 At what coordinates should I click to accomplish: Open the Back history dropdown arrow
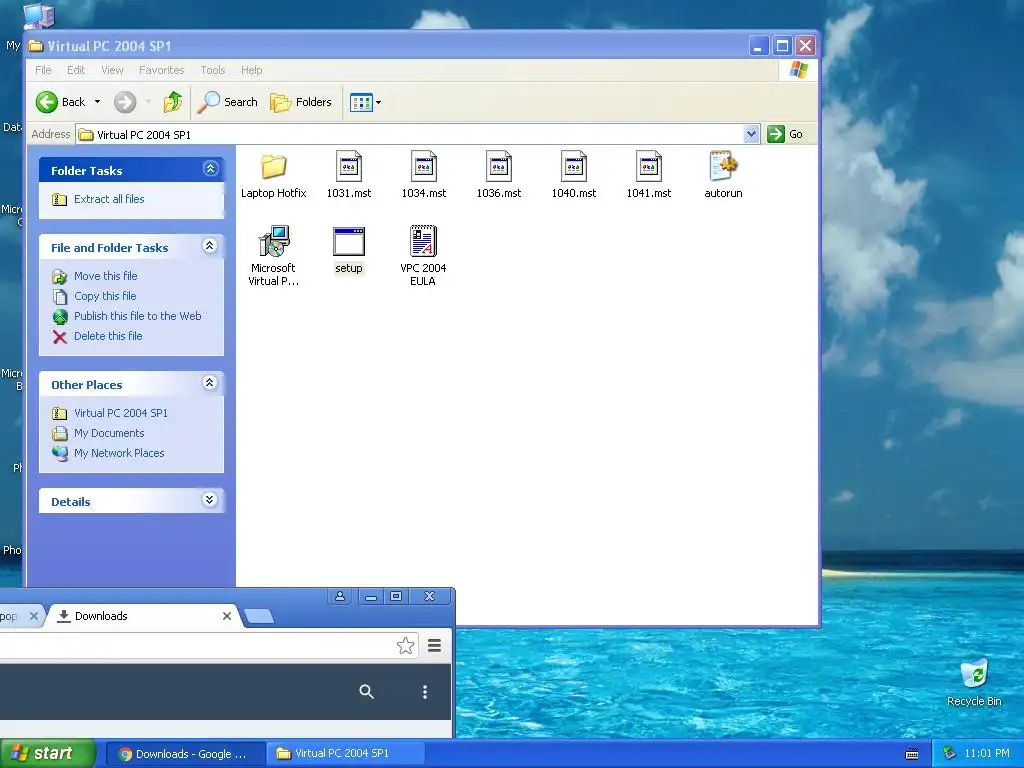[97, 102]
